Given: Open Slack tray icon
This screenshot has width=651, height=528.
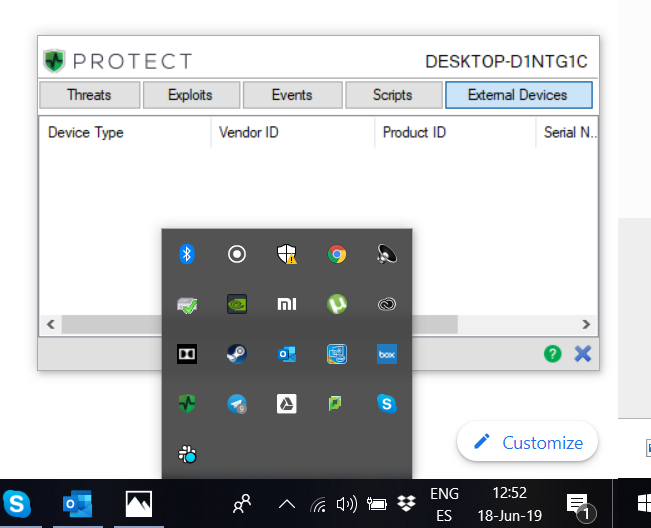Looking at the screenshot, I should (x=187, y=454).
